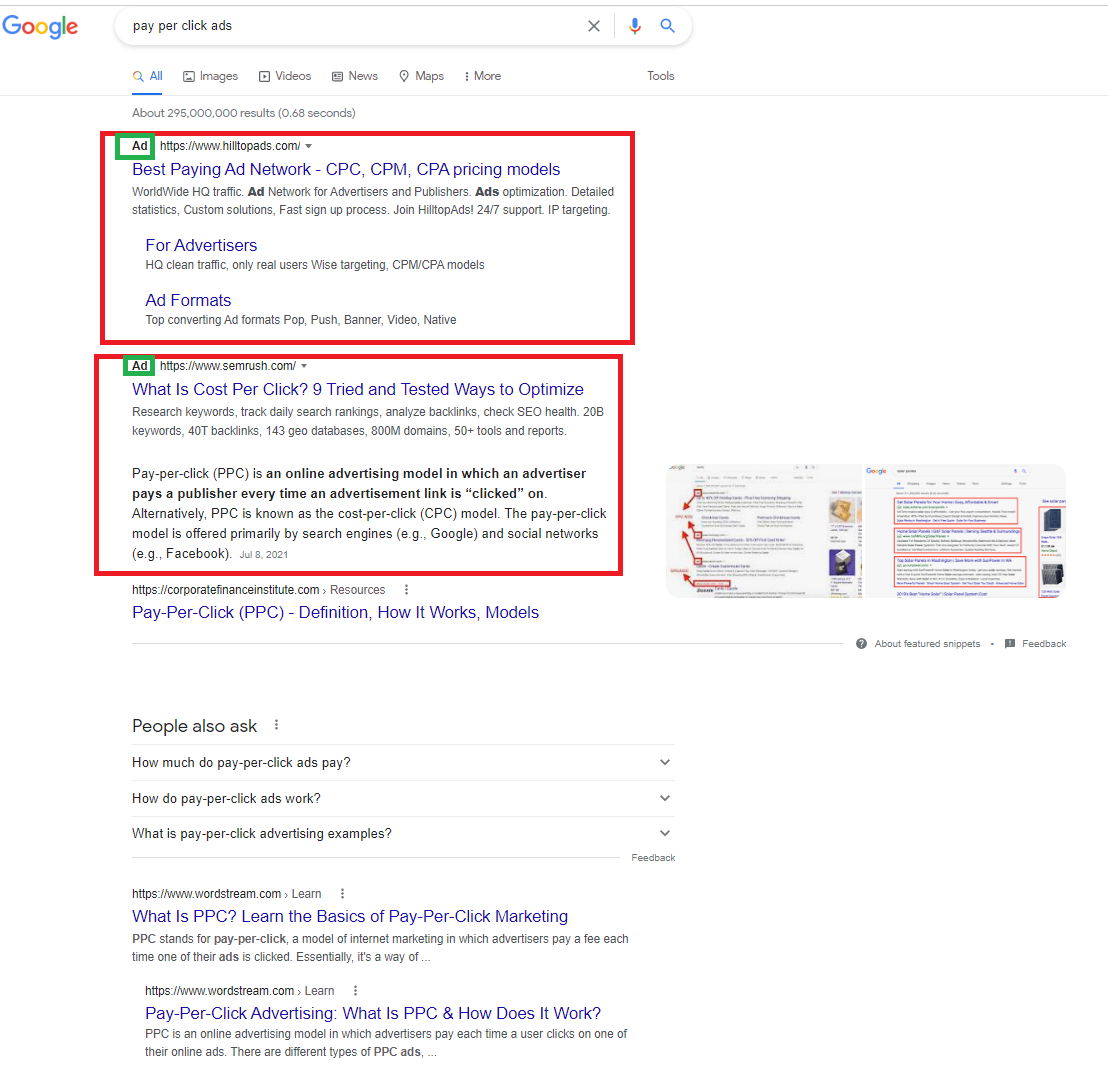Open three-dot menu for wordstream.com Learn result

343,894
